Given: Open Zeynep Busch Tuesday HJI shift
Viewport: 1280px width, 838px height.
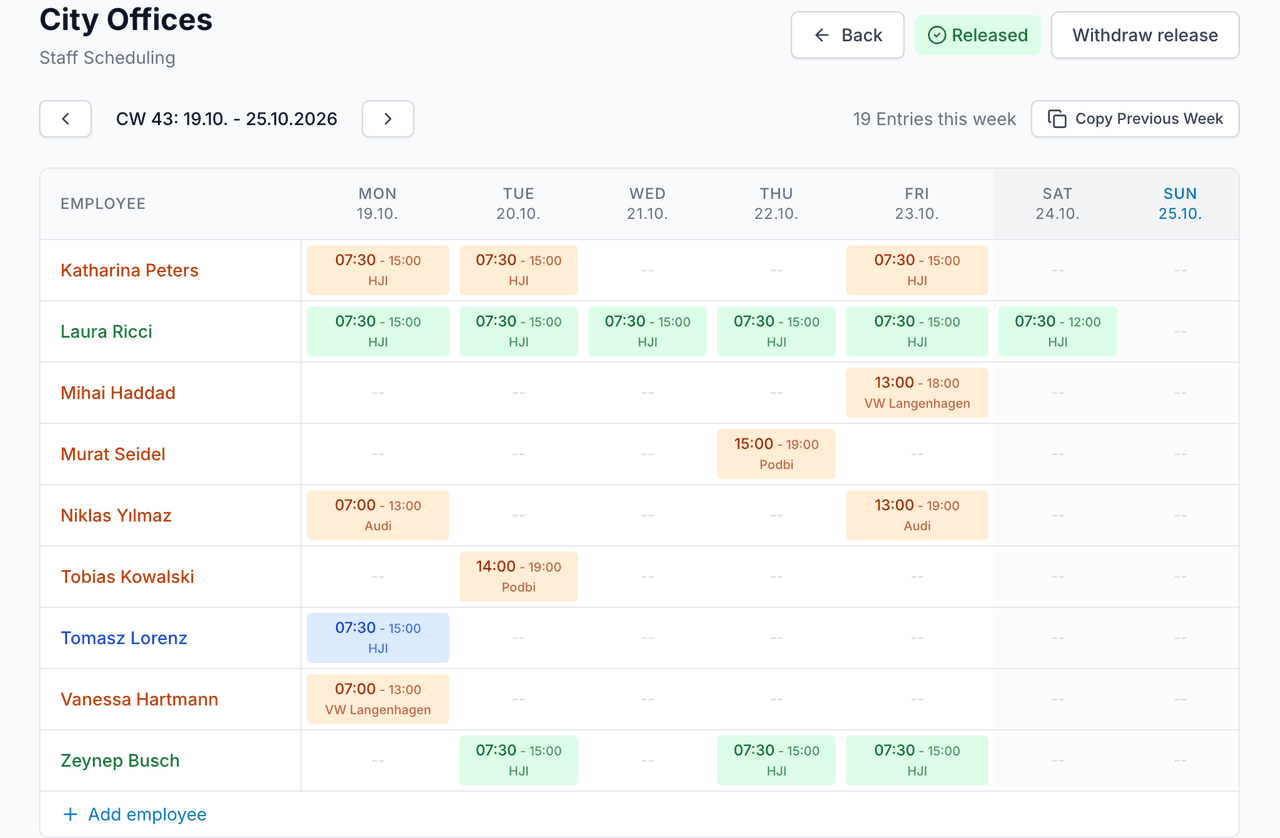Looking at the screenshot, I should (518, 760).
